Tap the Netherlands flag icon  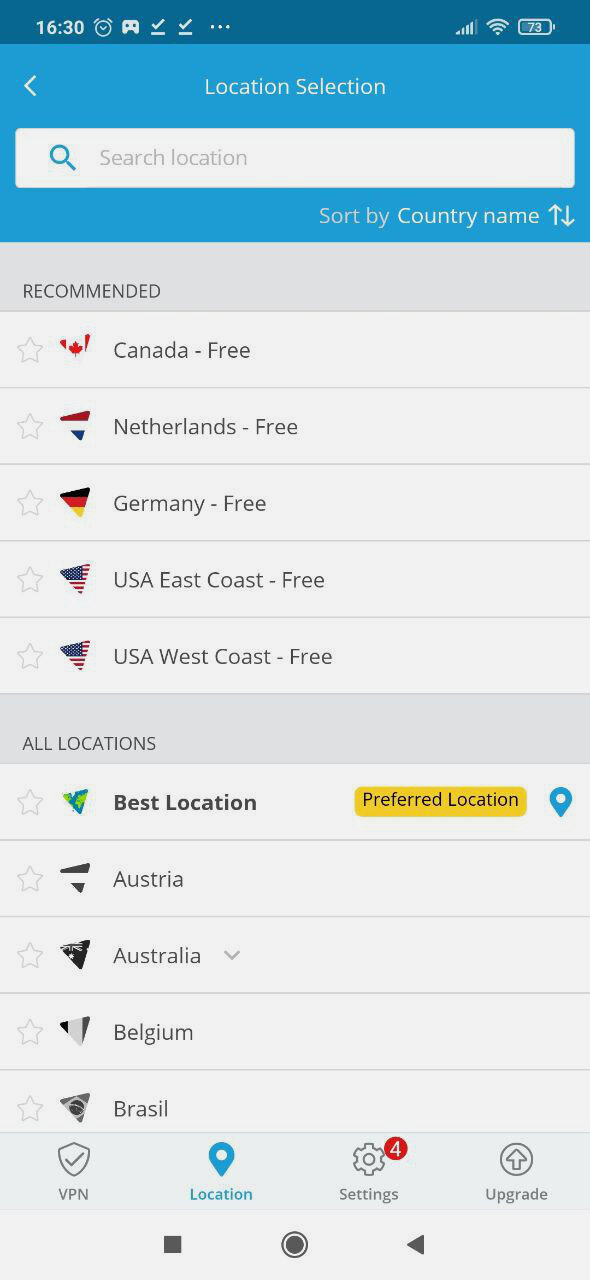(x=75, y=426)
